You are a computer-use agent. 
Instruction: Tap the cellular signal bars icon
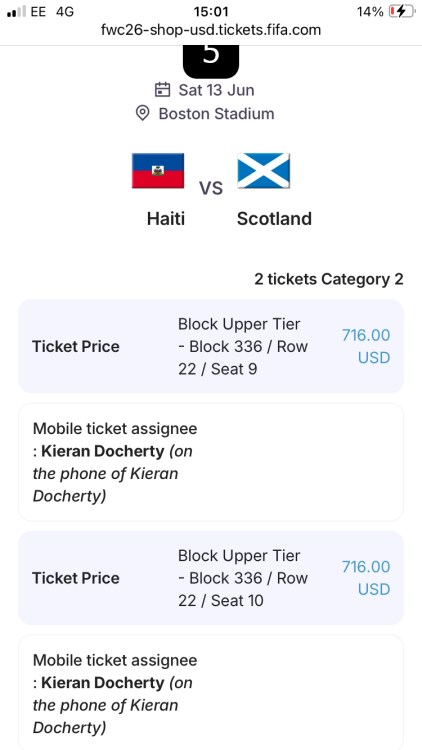coord(16,12)
